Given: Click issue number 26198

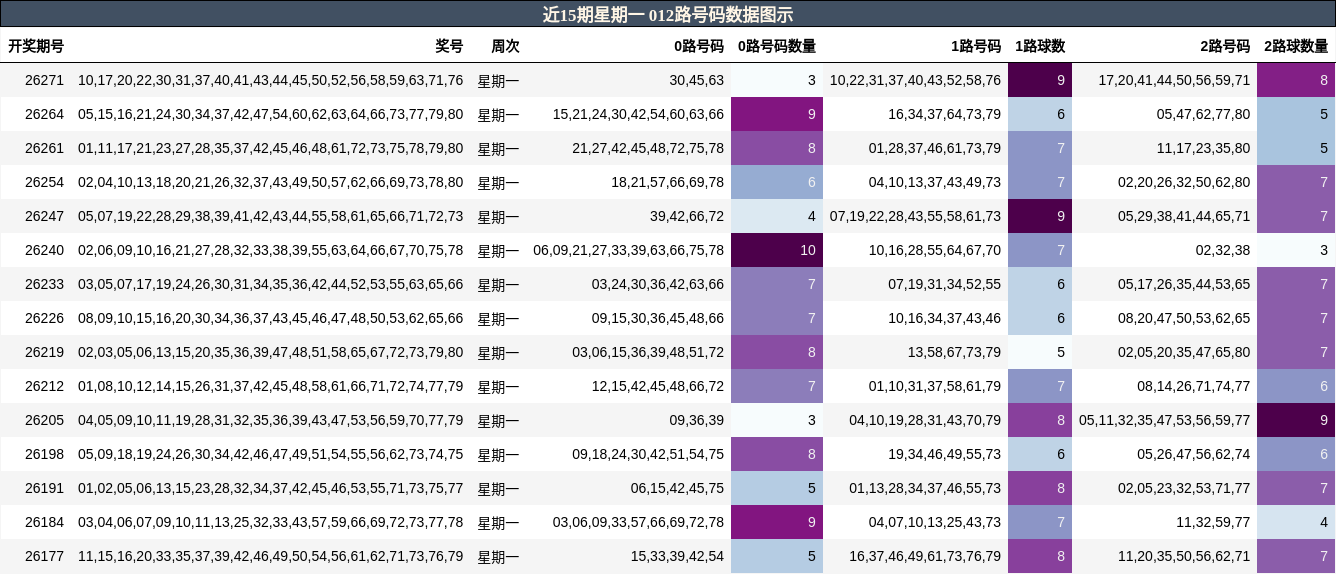Looking at the screenshot, I should [x=44, y=454].
